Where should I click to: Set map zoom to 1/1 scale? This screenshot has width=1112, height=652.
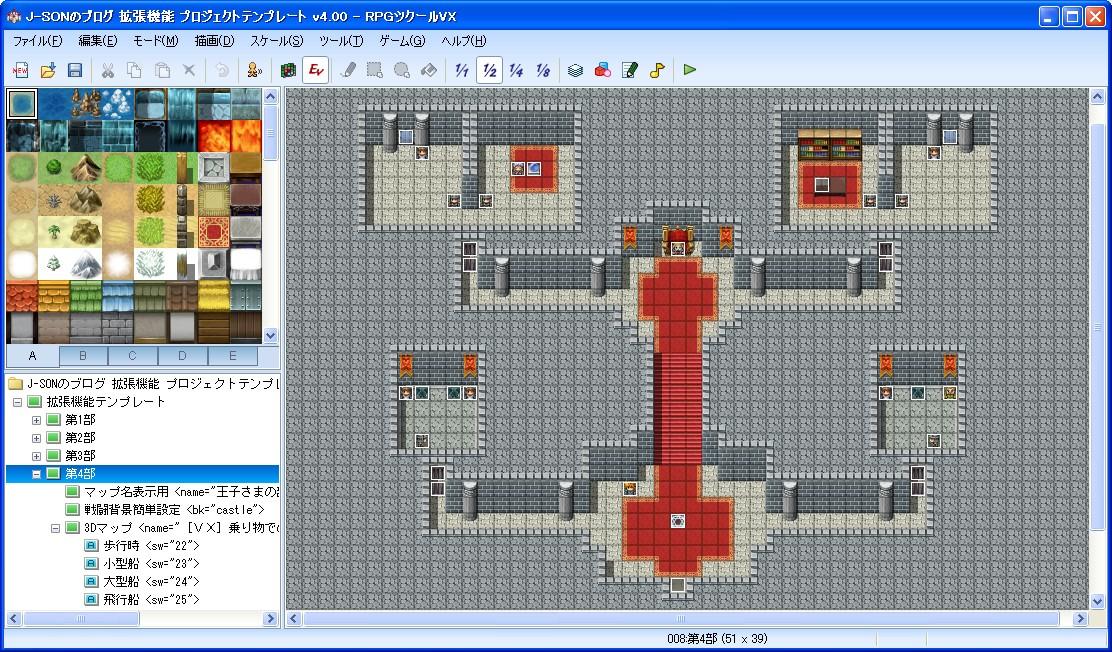click(462, 70)
